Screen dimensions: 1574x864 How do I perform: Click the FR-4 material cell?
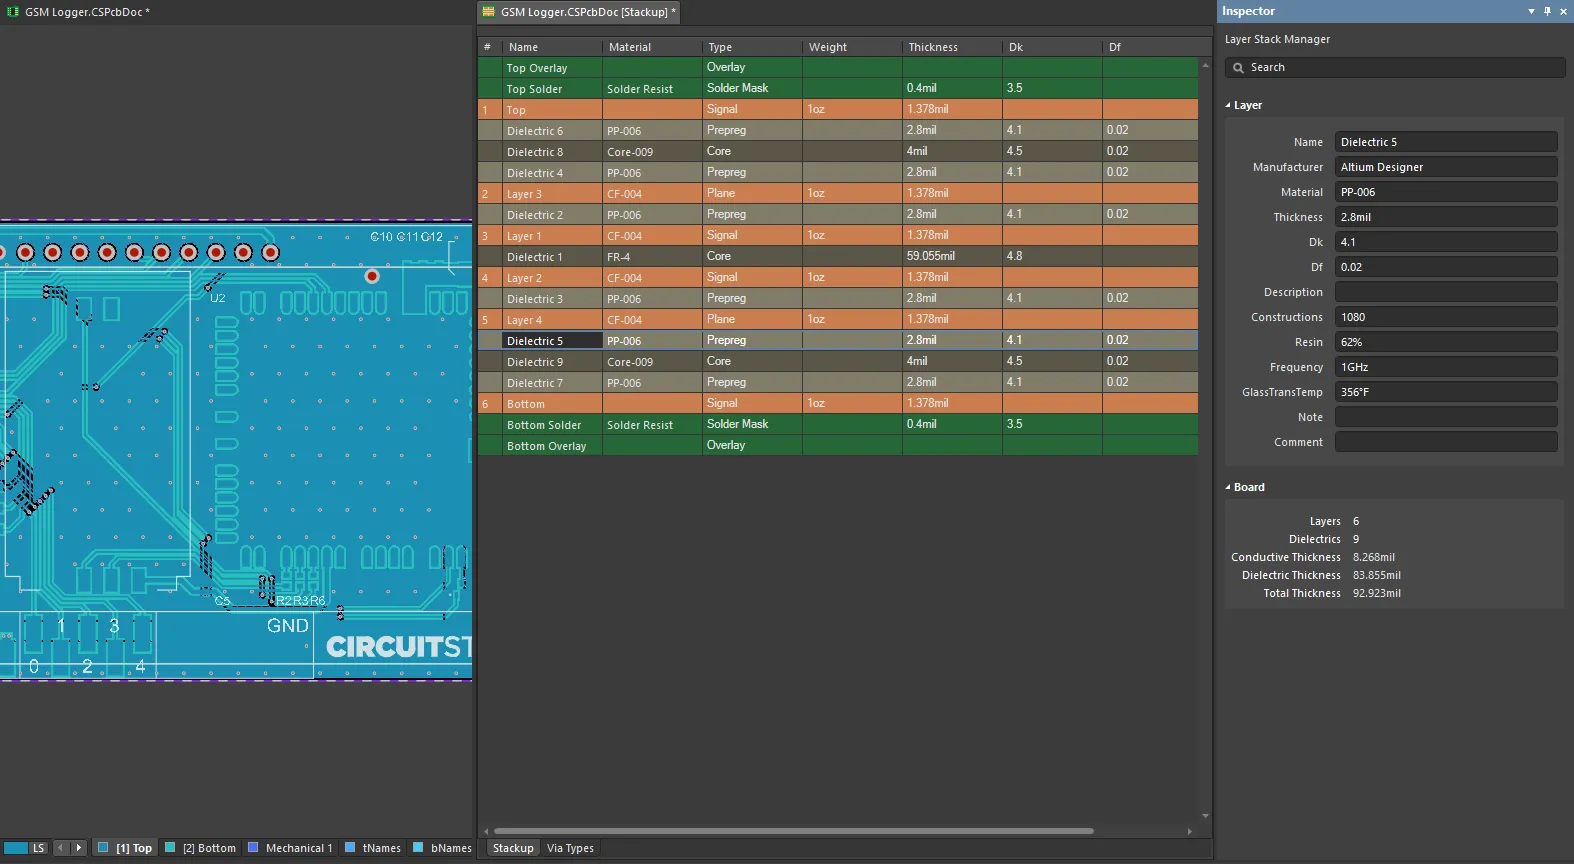point(652,257)
